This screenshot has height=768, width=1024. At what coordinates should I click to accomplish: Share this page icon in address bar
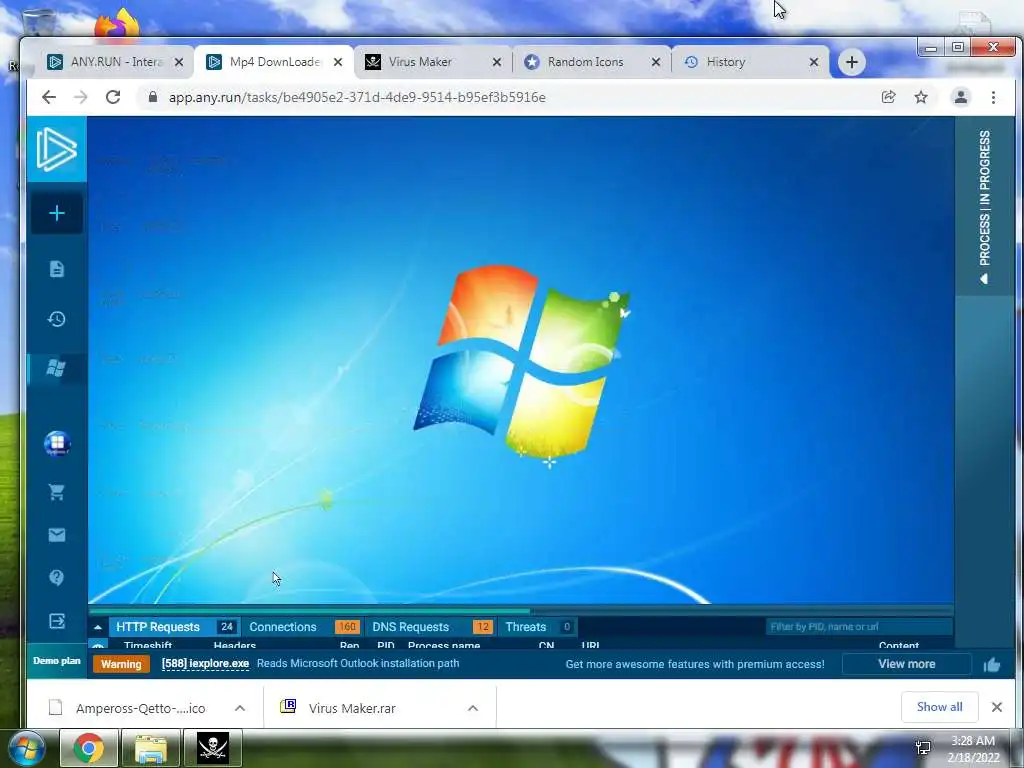click(888, 97)
